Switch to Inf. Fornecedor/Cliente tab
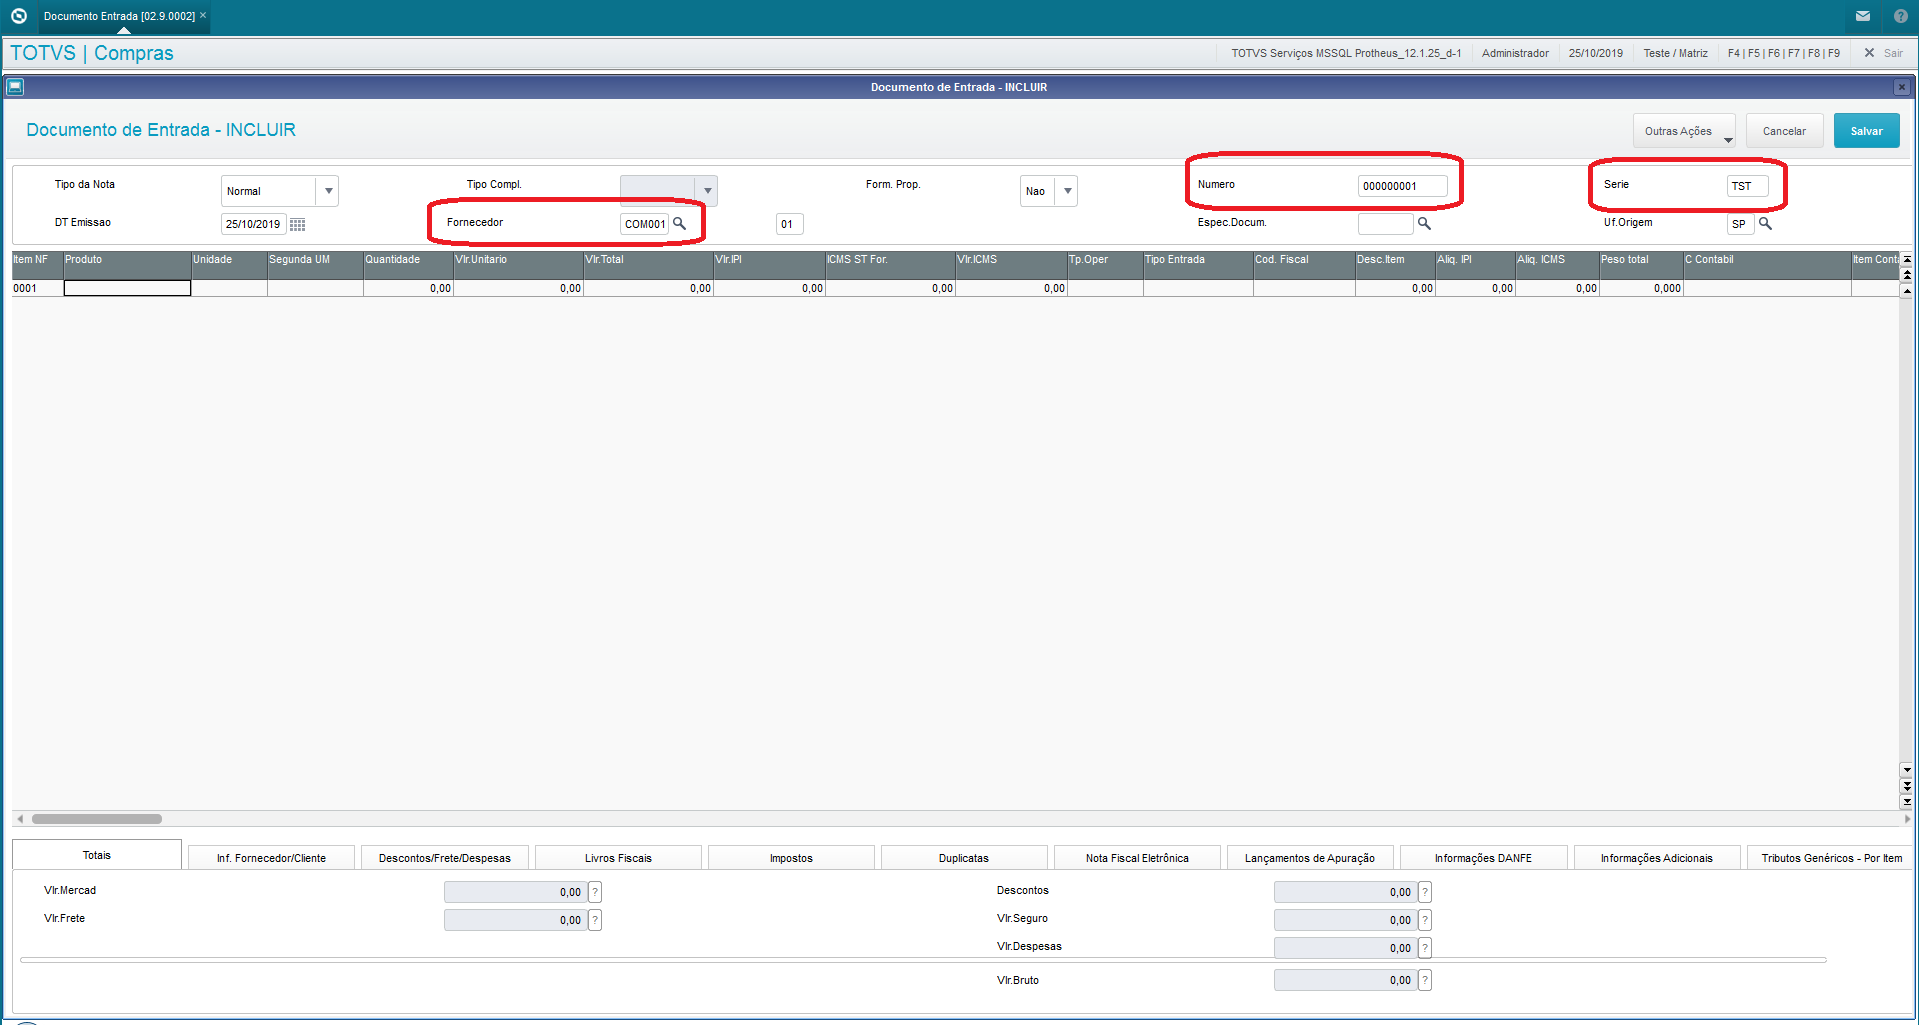 tap(271, 858)
